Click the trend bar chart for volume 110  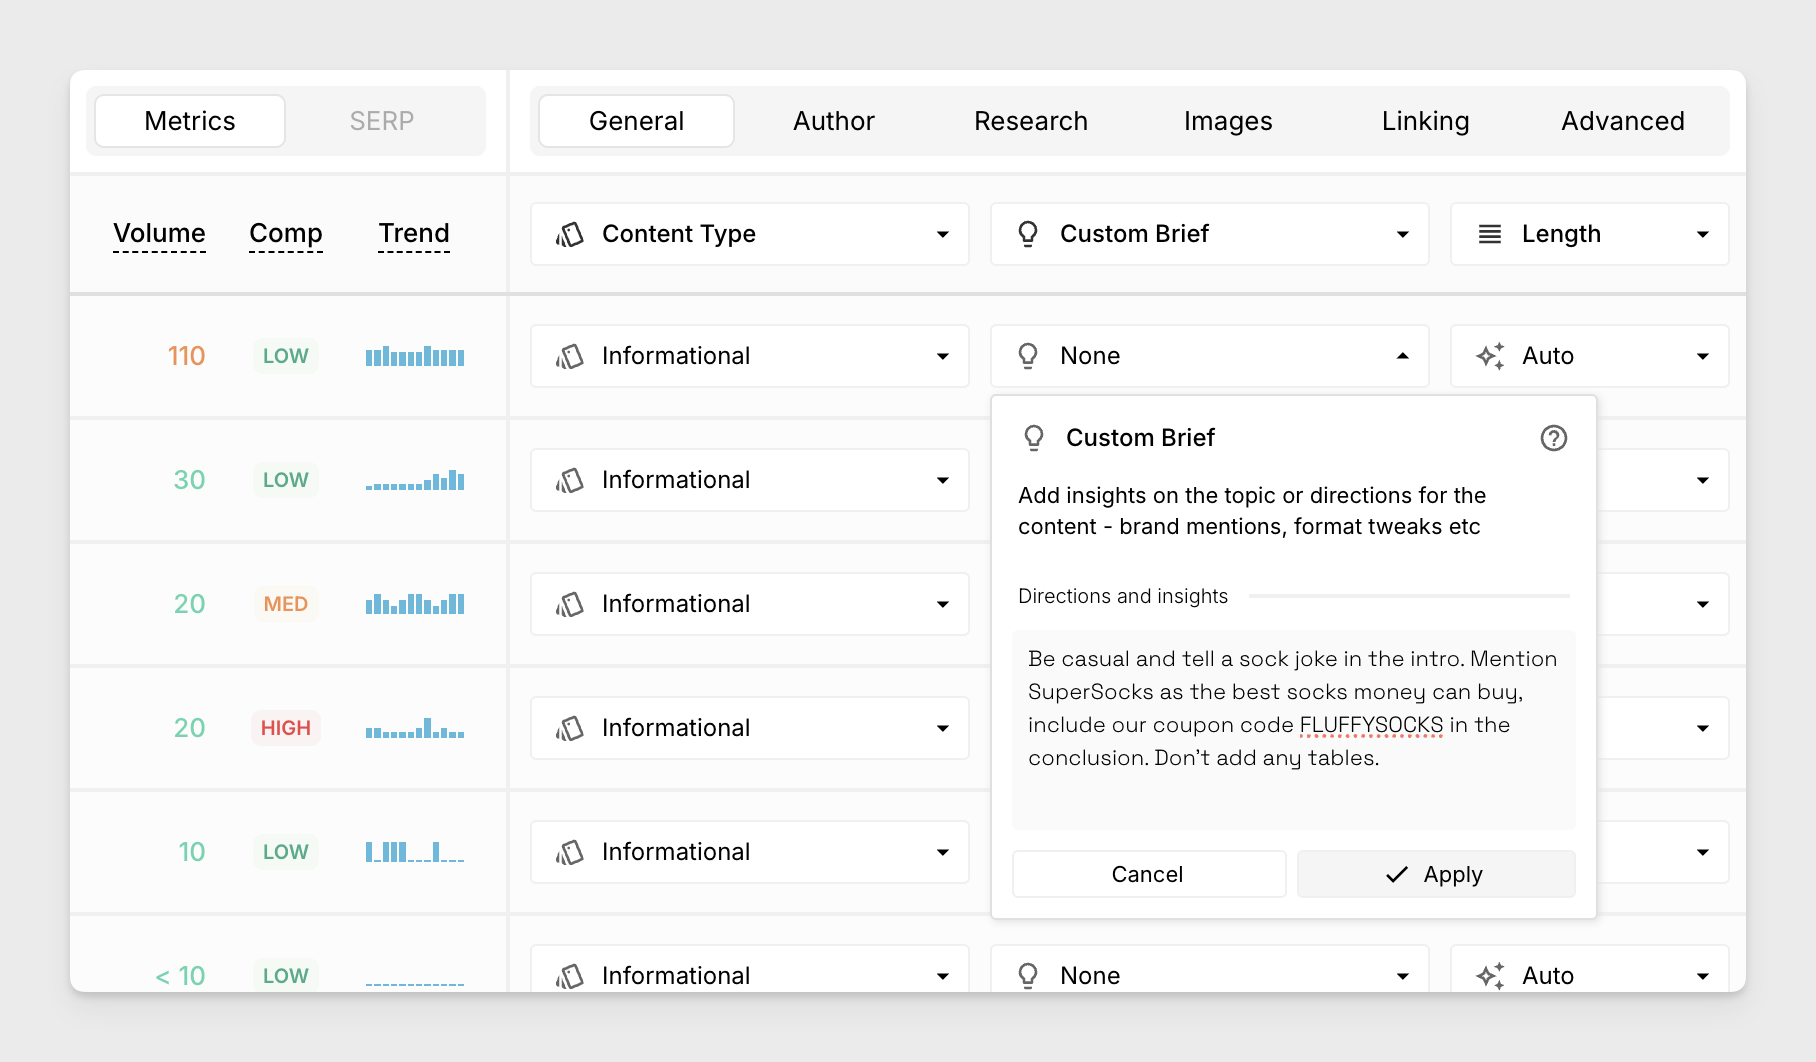(x=414, y=356)
